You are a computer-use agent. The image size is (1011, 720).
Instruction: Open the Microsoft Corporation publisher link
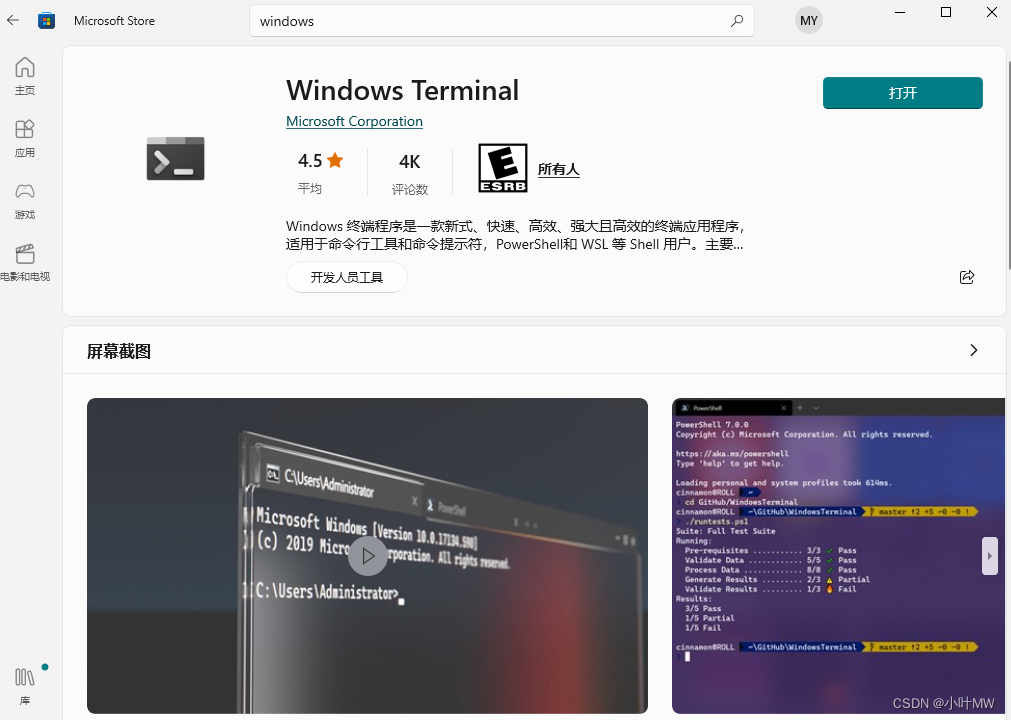(x=354, y=121)
